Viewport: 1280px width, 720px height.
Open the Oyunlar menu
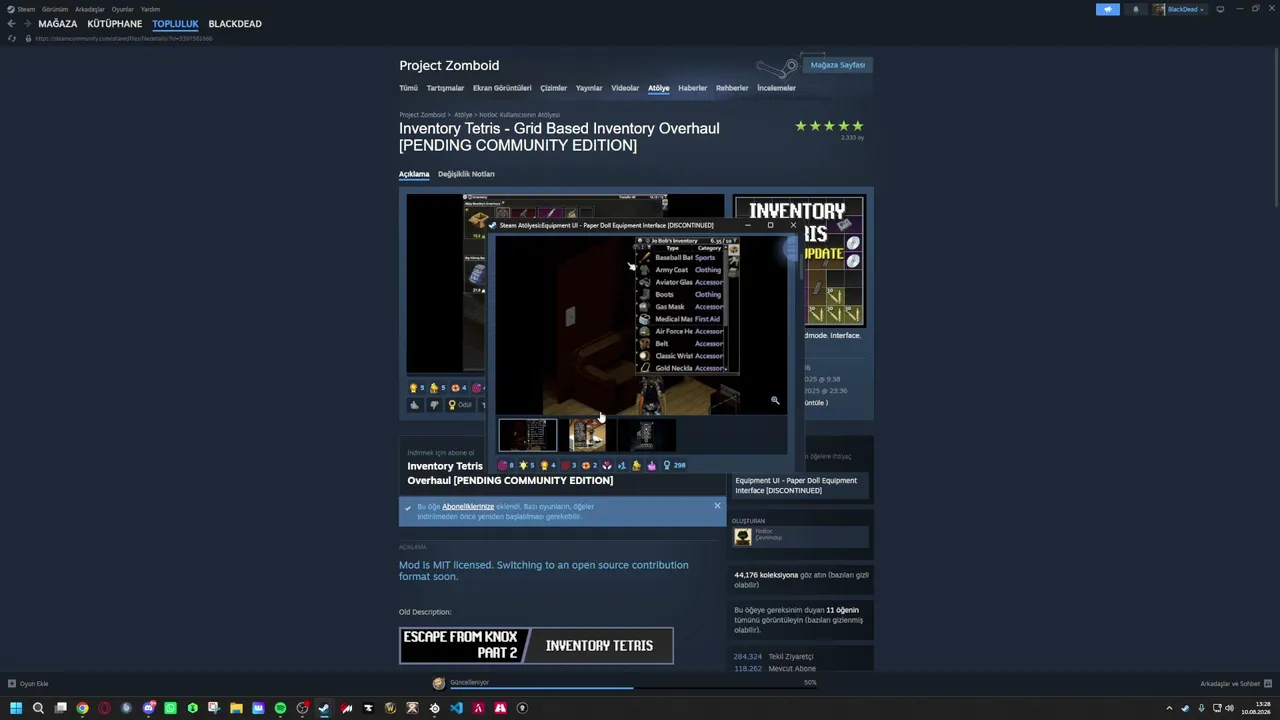[x=123, y=9]
